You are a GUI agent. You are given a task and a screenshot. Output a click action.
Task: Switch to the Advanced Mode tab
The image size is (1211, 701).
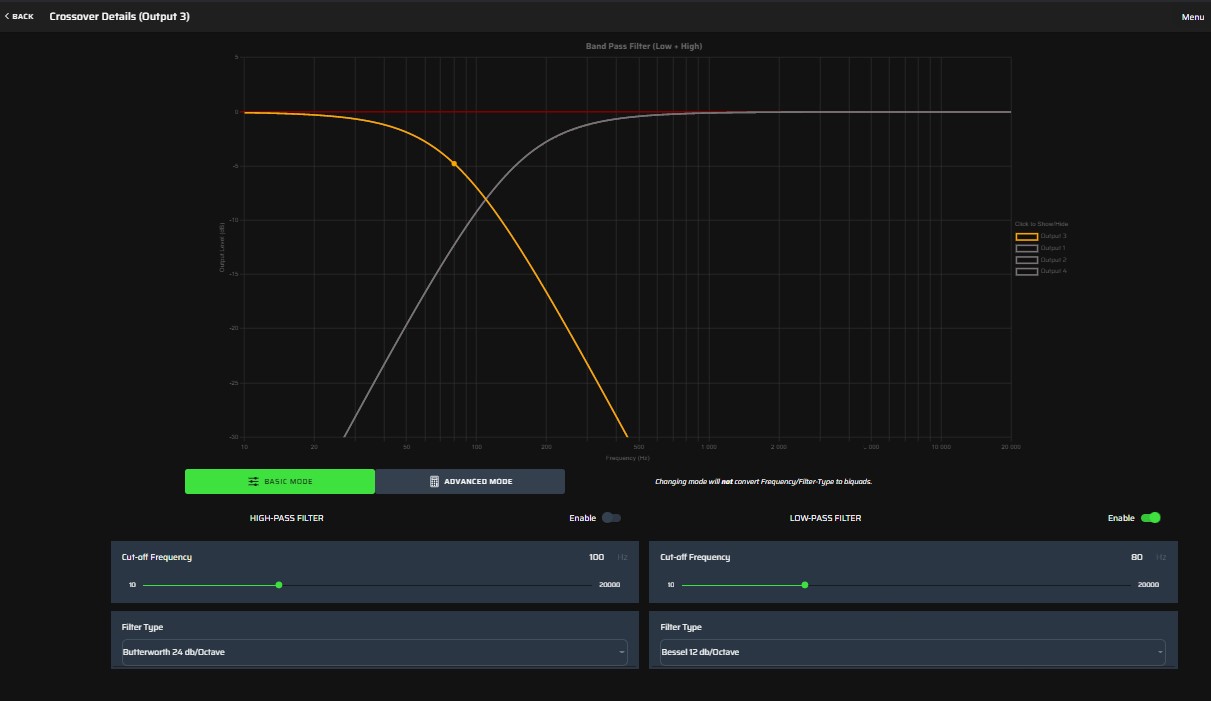(x=470, y=482)
